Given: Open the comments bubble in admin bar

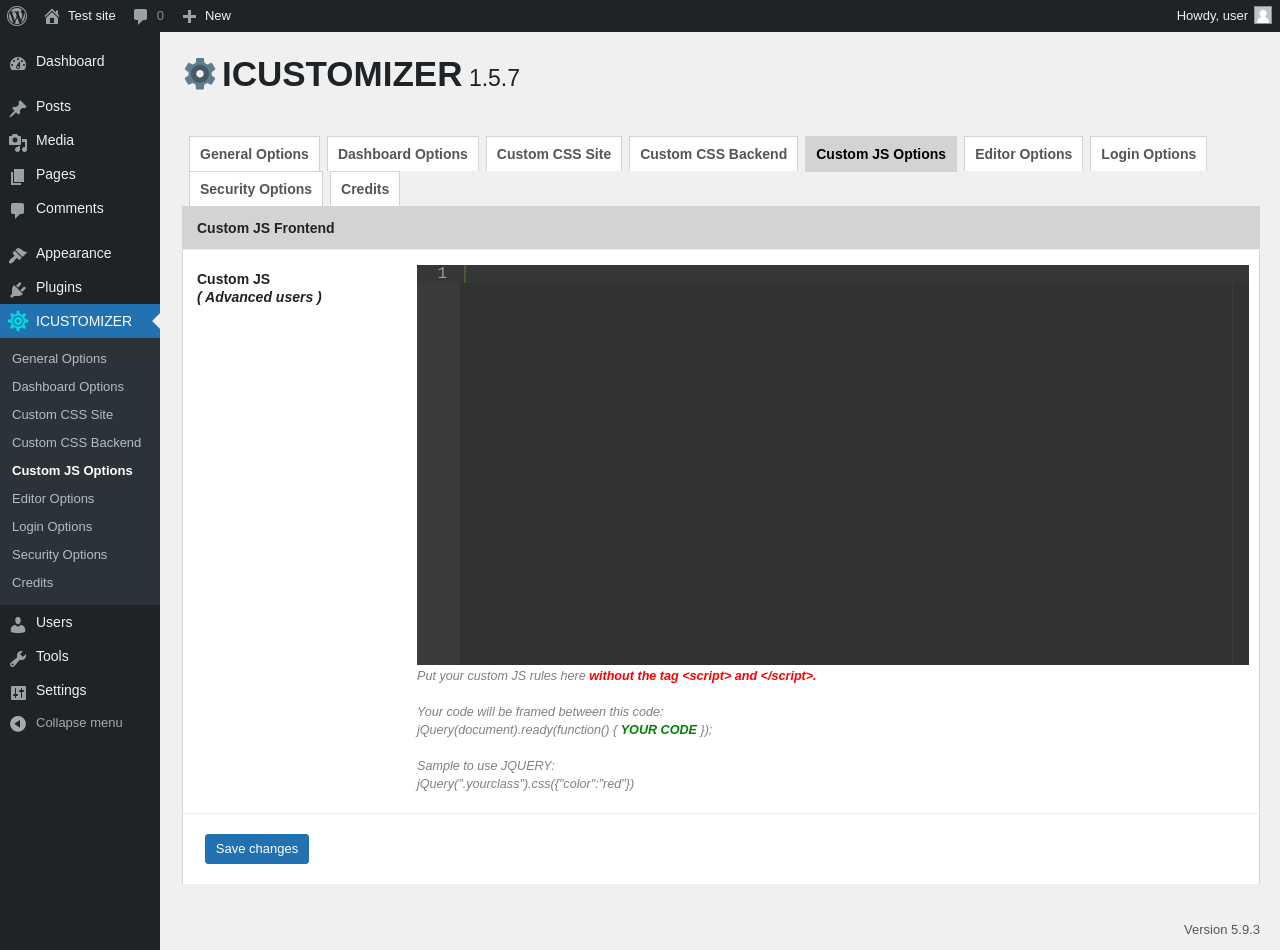Looking at the screenshot, I should click(141, 16).
